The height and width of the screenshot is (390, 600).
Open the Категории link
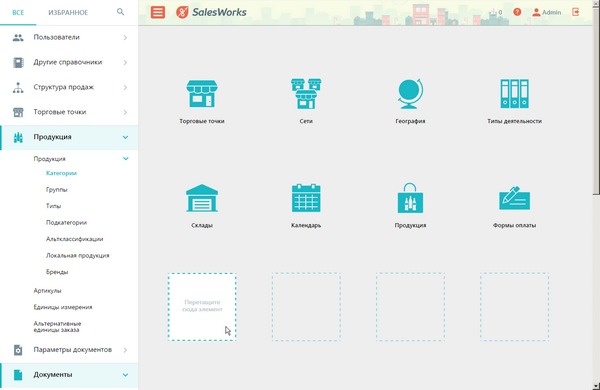61,173
